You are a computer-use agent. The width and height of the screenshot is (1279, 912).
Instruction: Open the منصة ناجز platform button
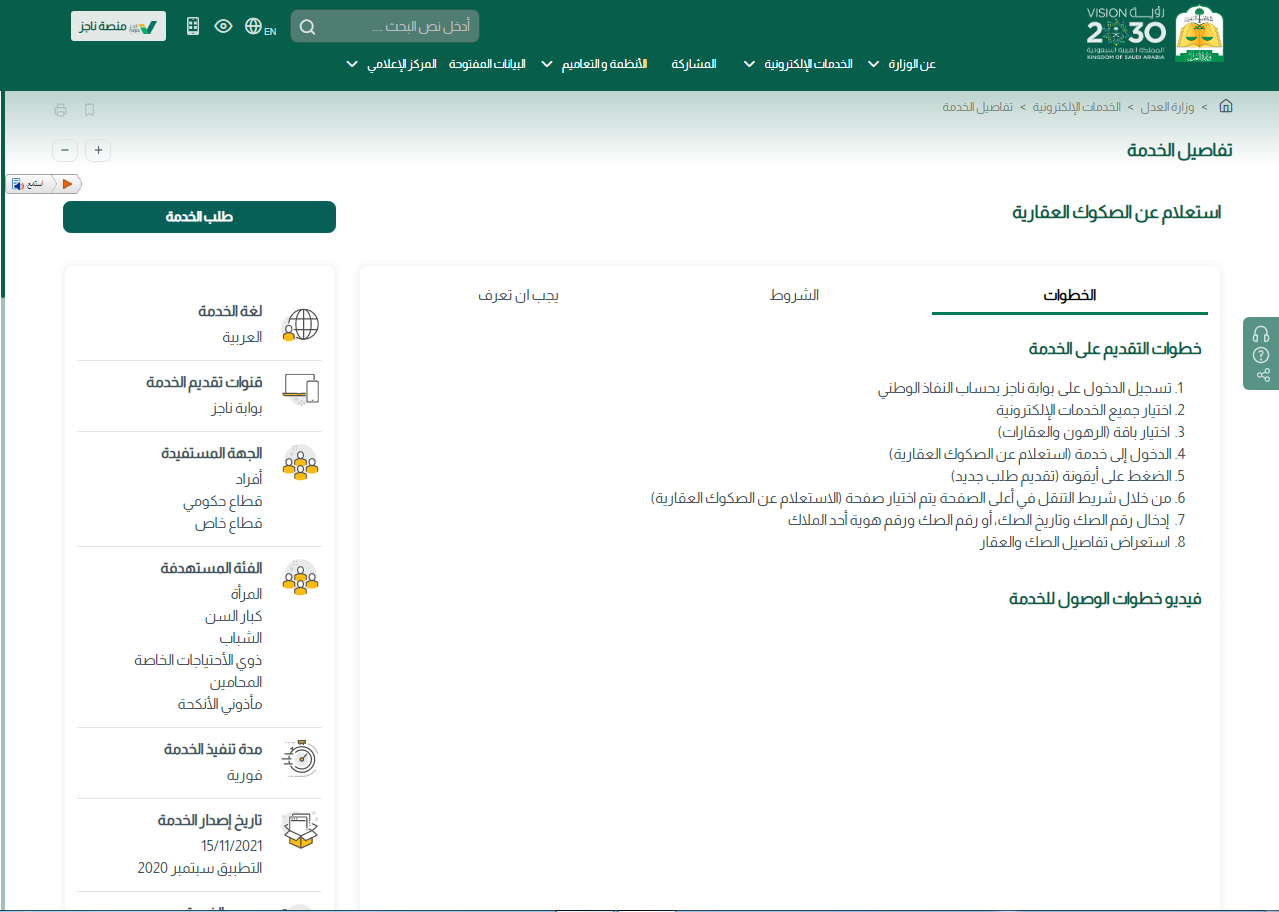point(118,26)
